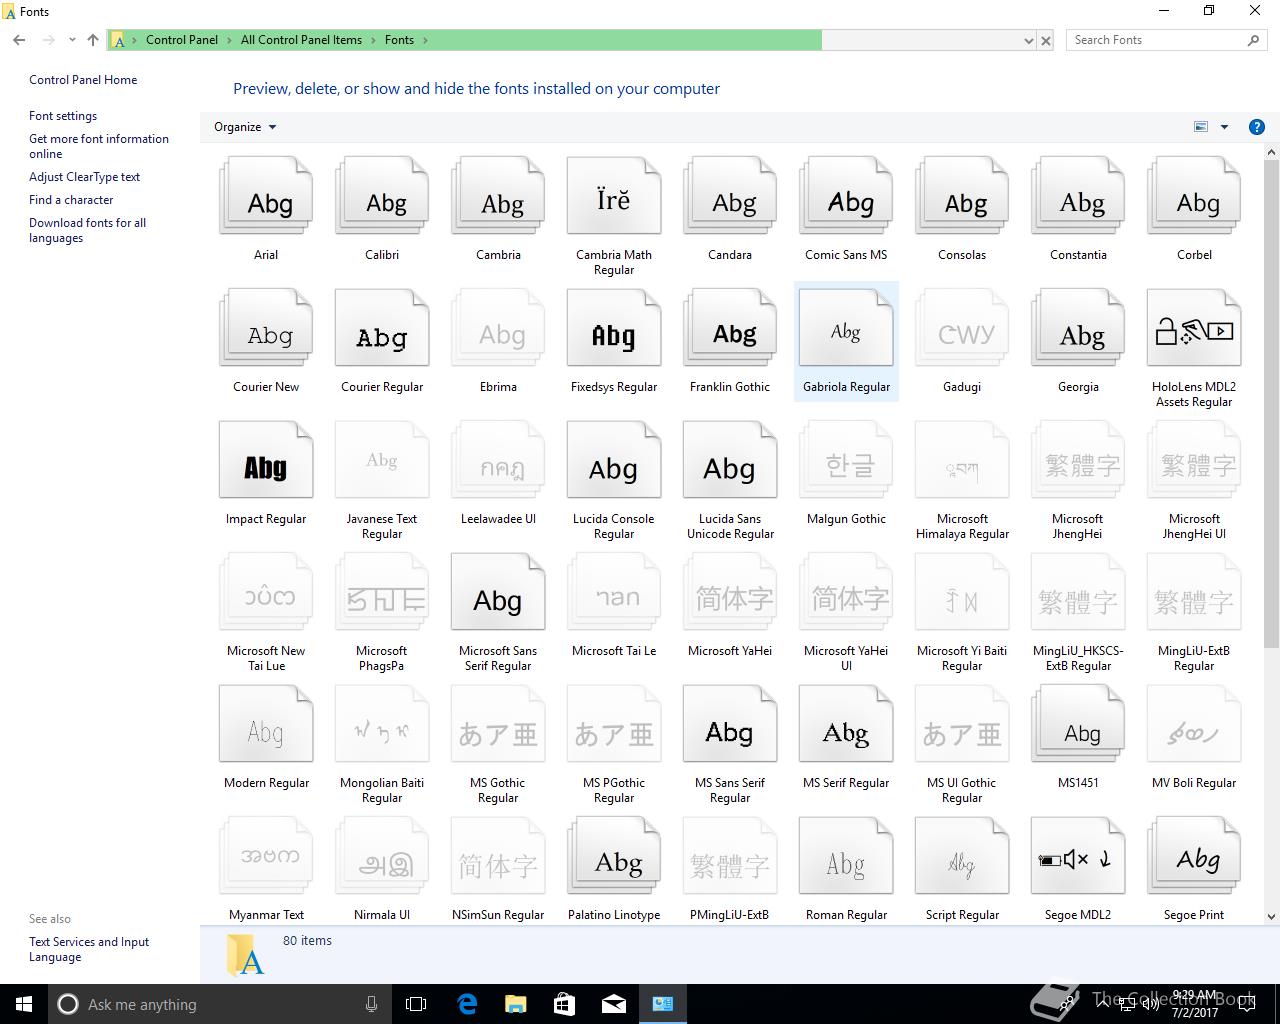Select the Lucida Console Regular font
The height and width of the screenshot is (1024, 1280).
click(614, 480)
